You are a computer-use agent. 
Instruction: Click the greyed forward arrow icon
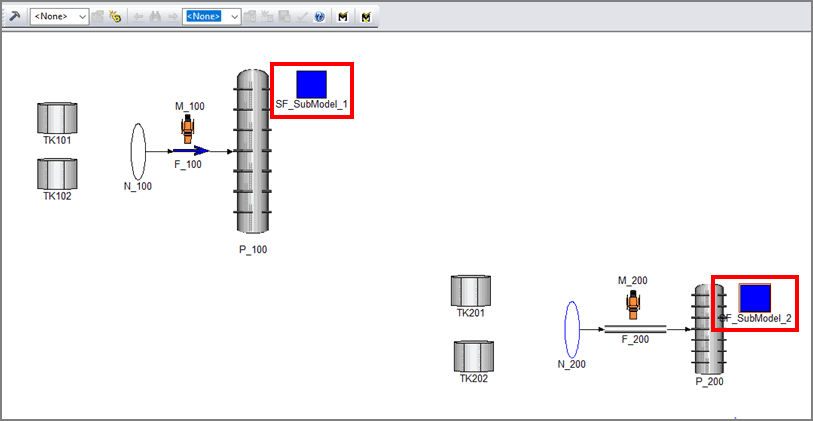[173, 17]
